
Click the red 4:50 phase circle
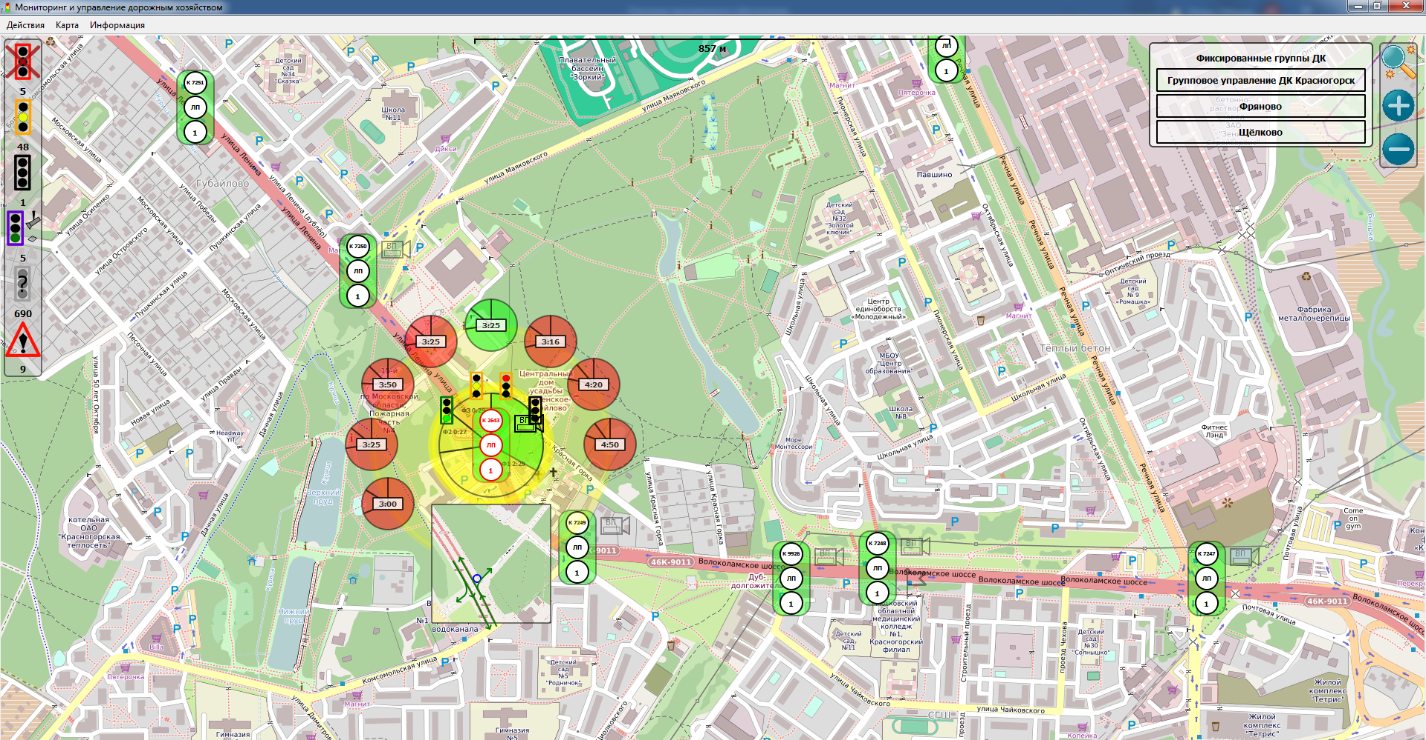[x=610, y=444]
